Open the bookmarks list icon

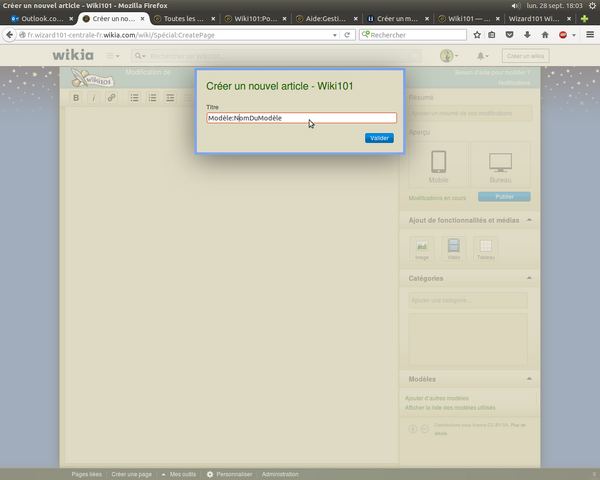click(492, 35)
